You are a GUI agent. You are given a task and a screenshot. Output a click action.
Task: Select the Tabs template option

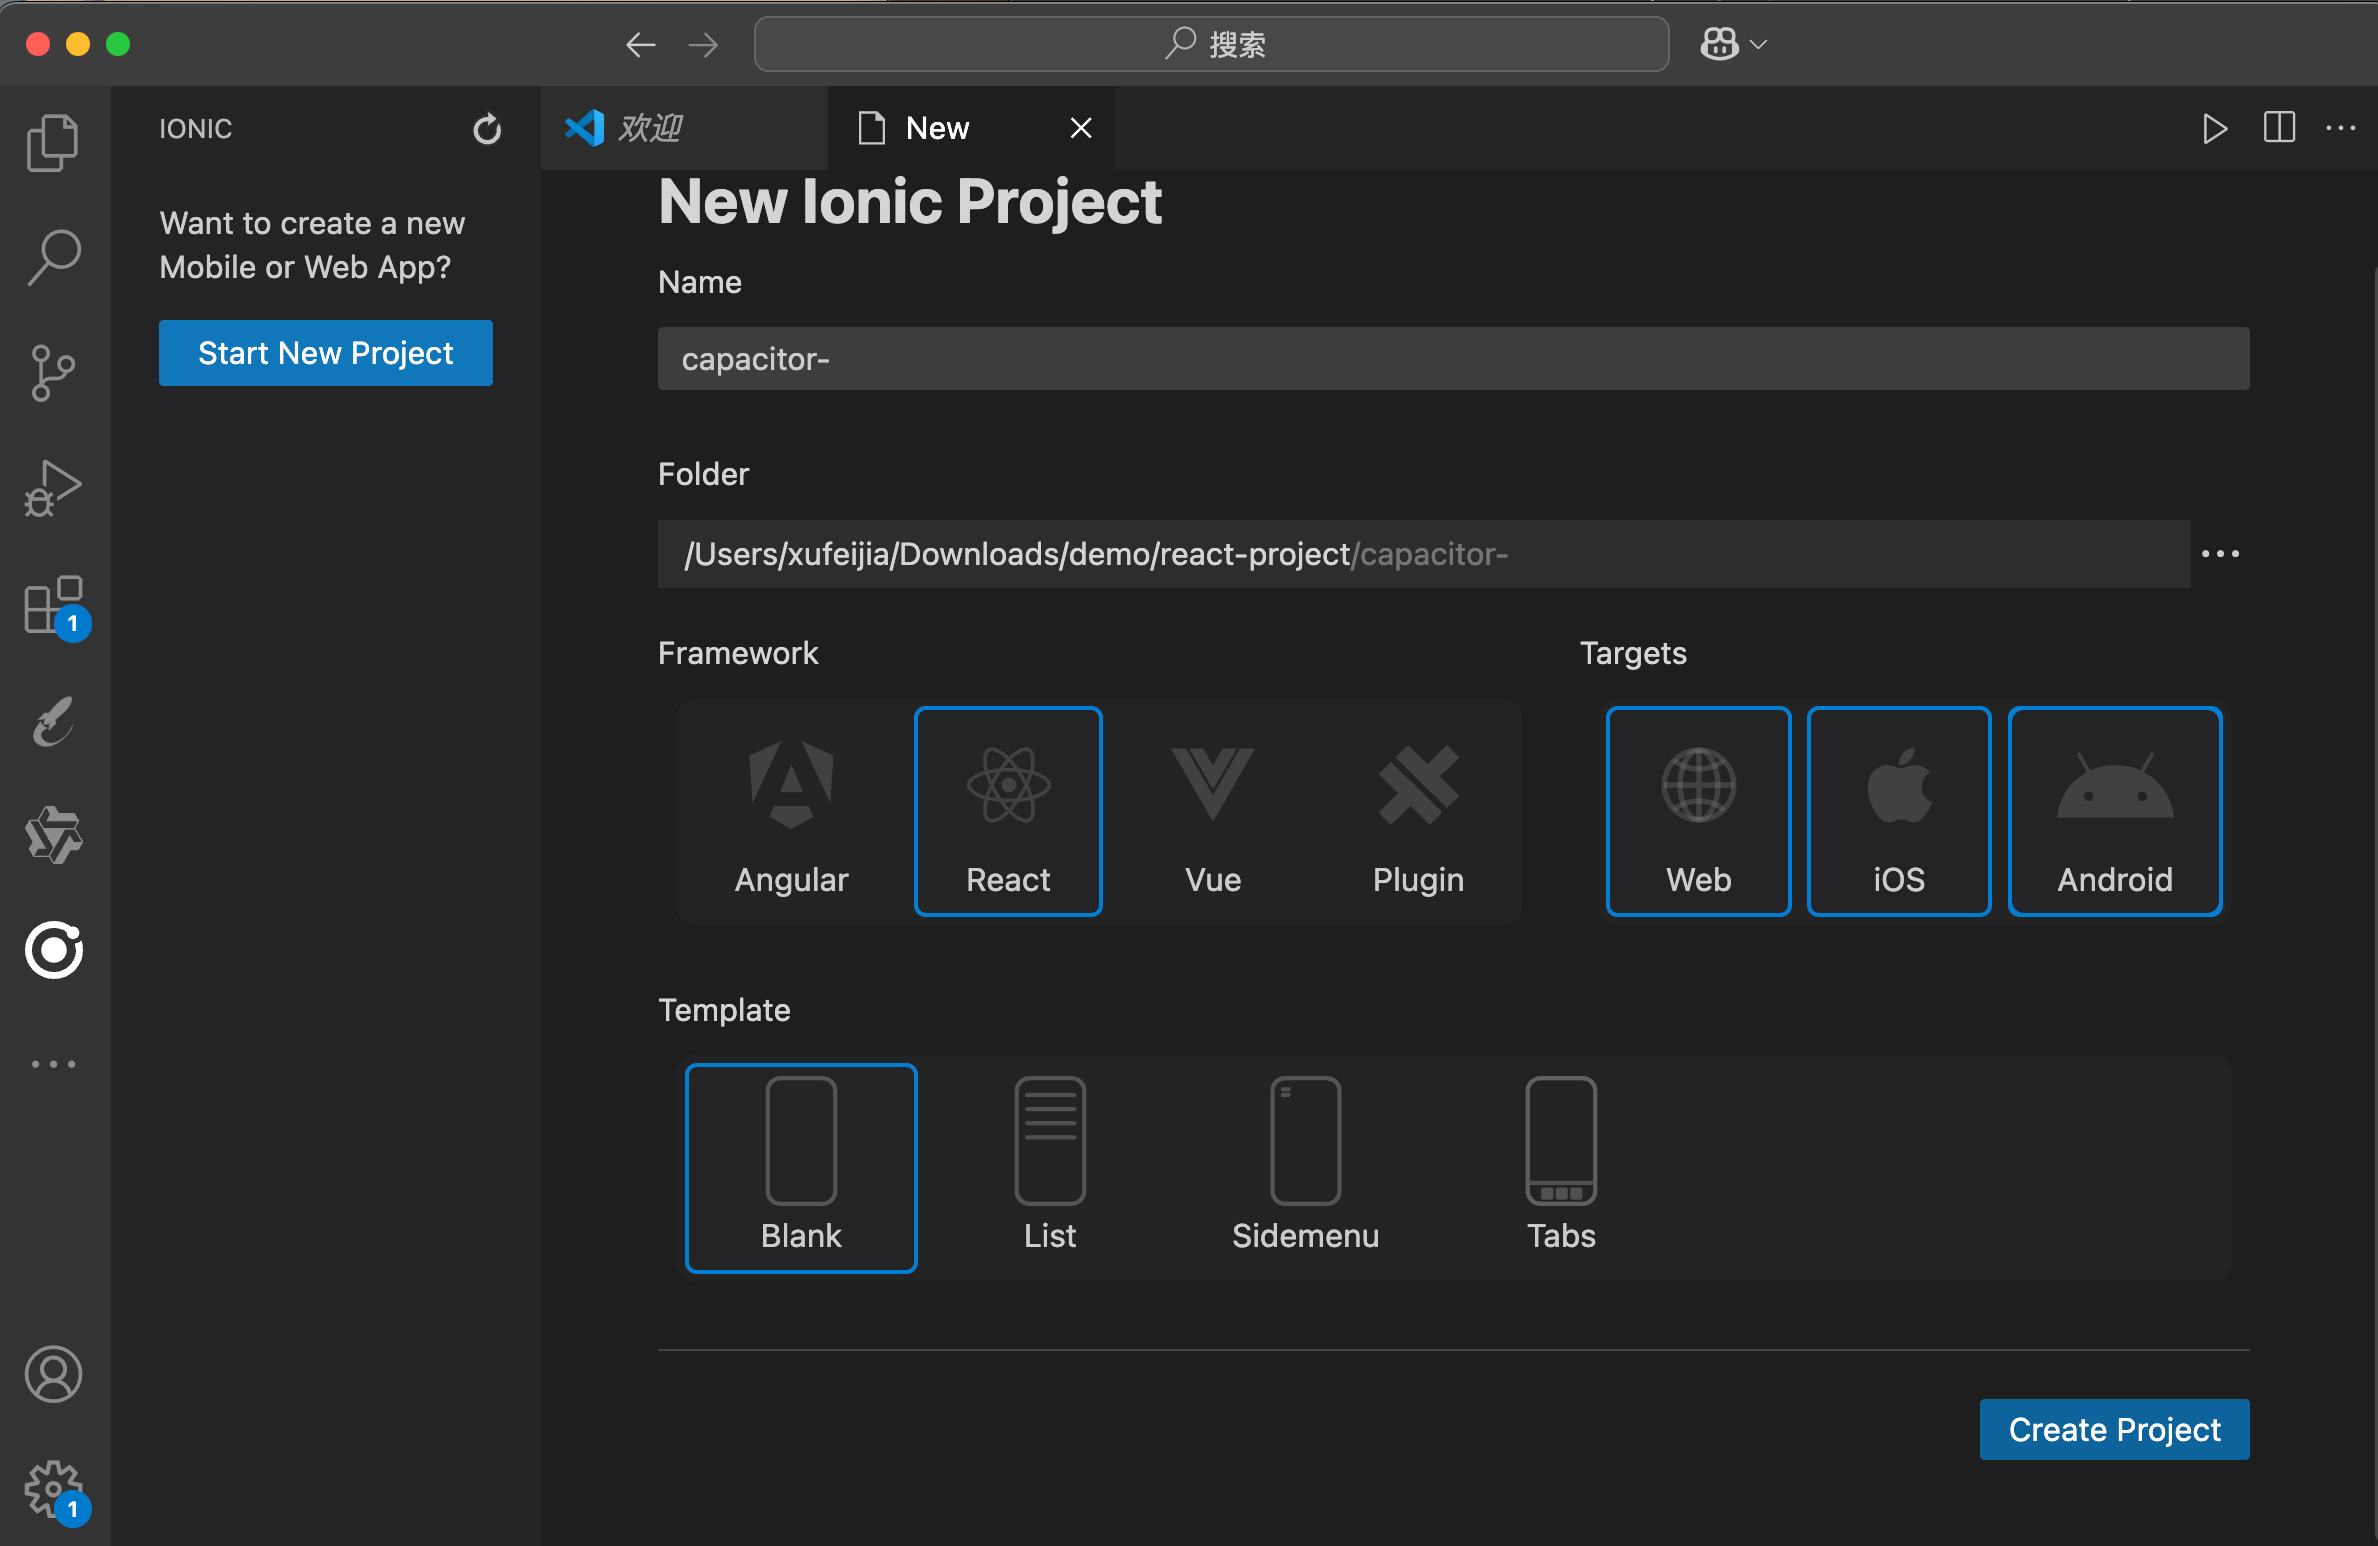[x=1560, y=1167]
